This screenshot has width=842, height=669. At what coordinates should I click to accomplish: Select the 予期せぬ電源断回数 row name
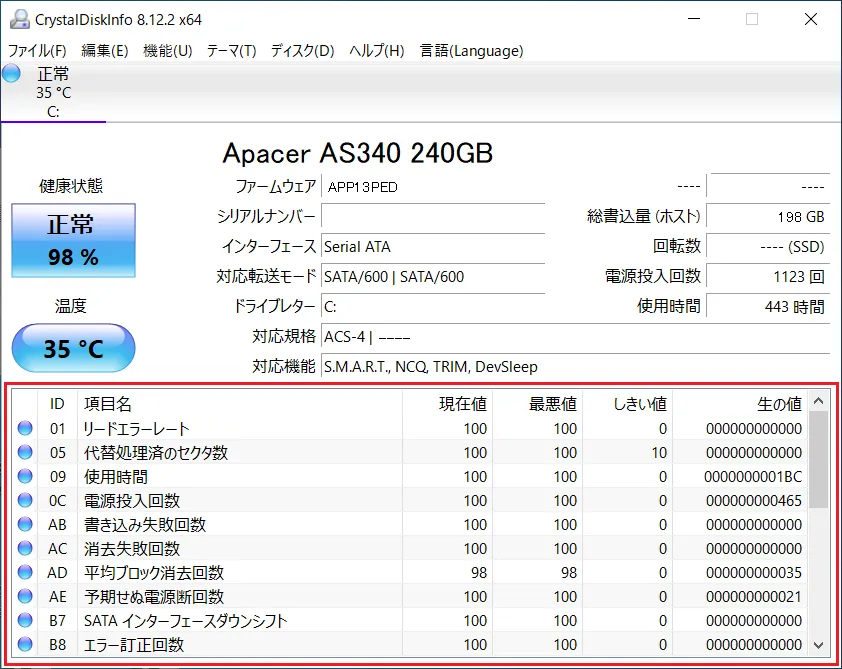coord(154,597)
